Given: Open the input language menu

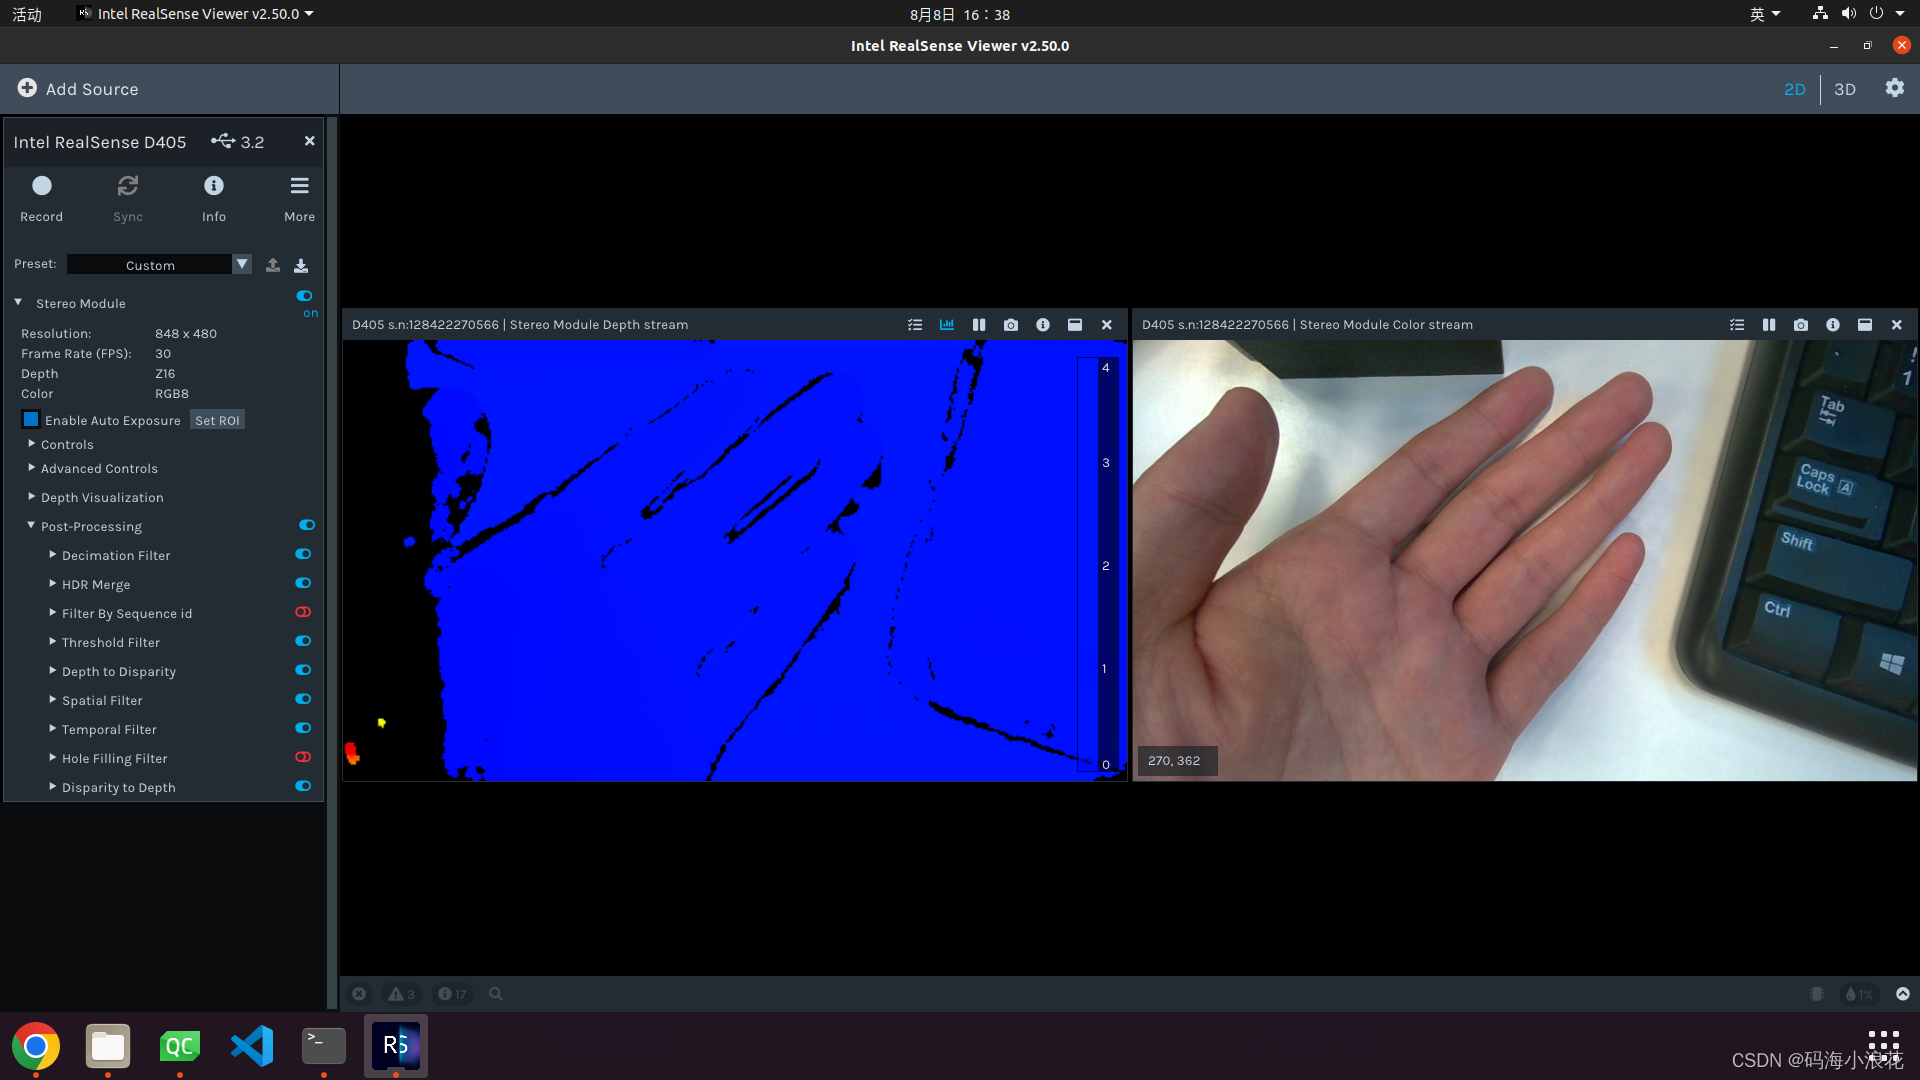Looking at the screenshot, I should coord(1765,14).
